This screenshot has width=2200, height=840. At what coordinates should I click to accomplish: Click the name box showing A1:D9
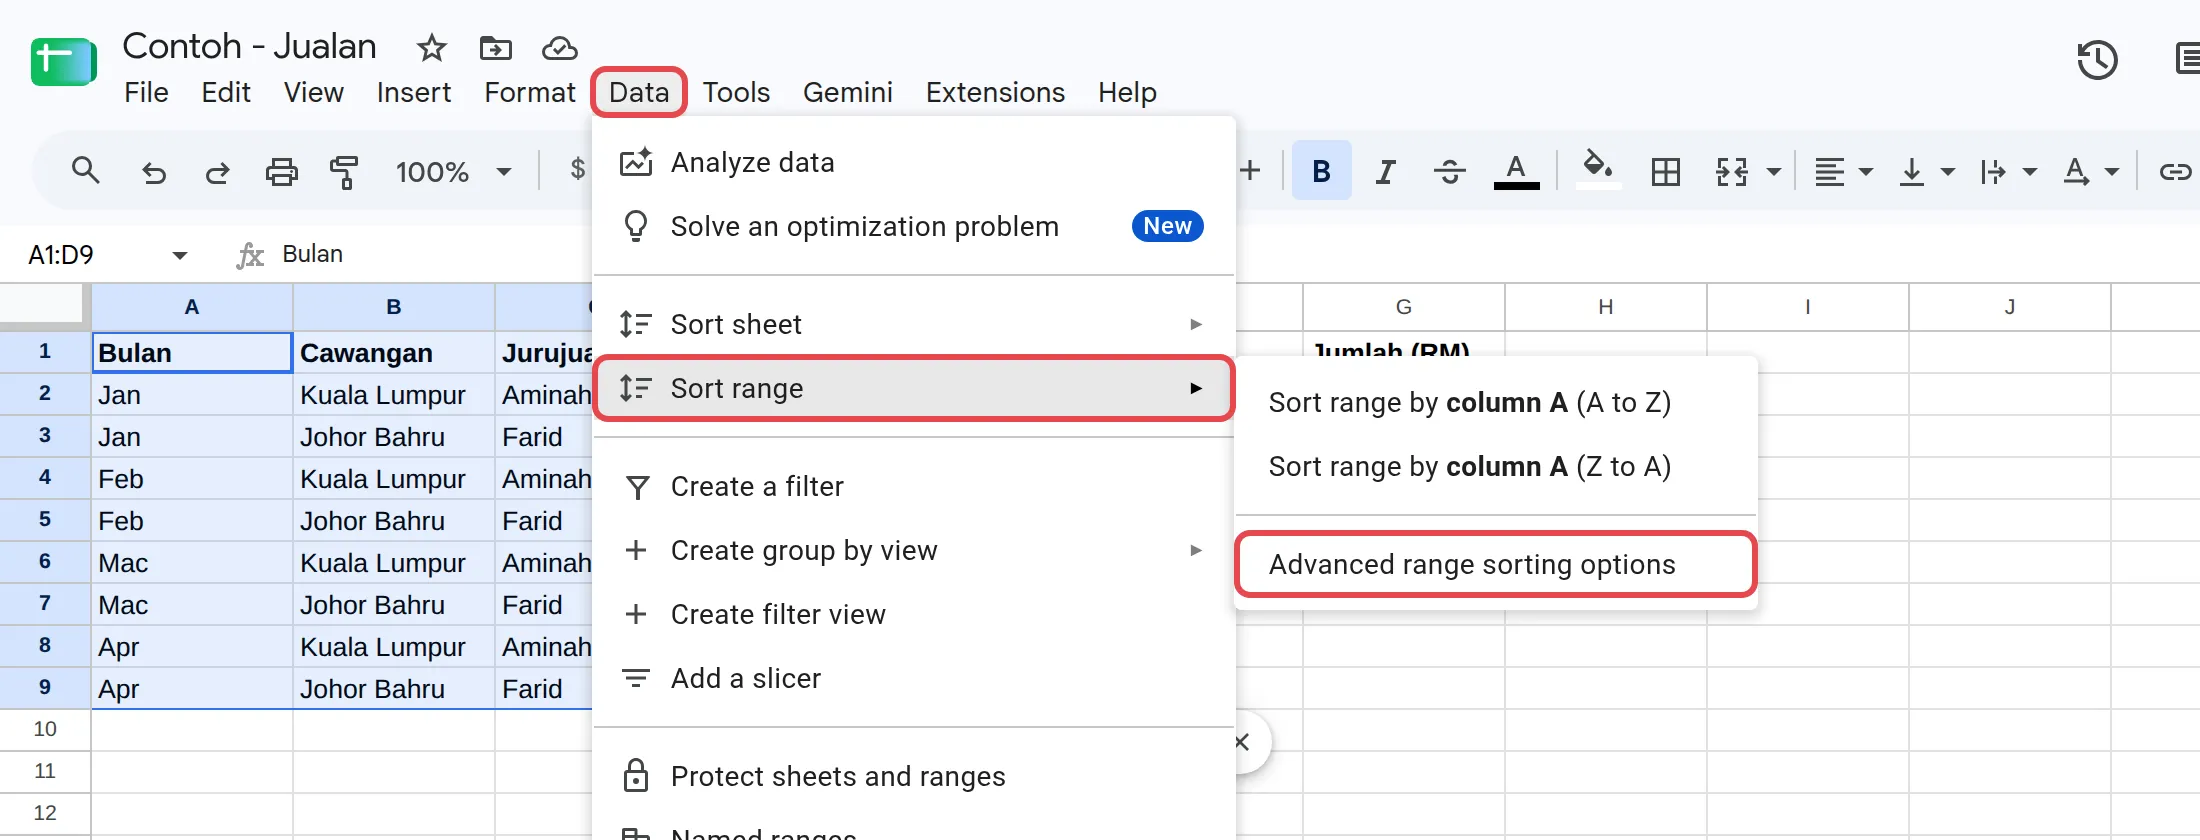[61, 255]
